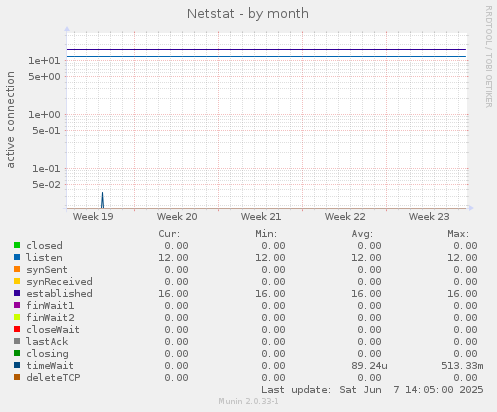Click the '5e+00' y-axis label
Viewport: 497px width, 412px height.
[44, 77]
